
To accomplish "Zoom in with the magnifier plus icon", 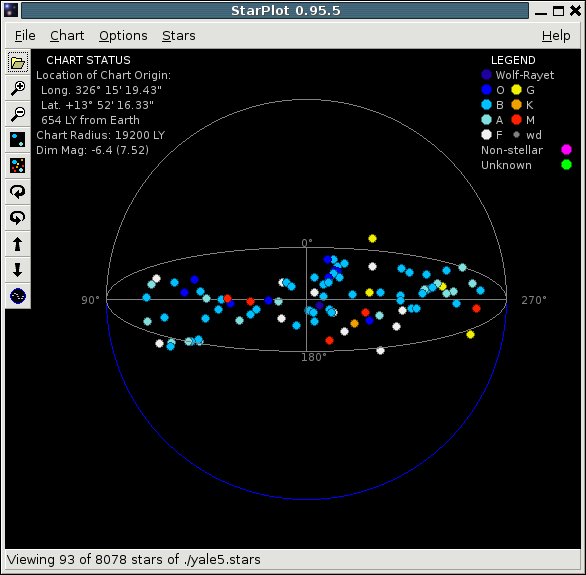I will (x=18, y=88).
